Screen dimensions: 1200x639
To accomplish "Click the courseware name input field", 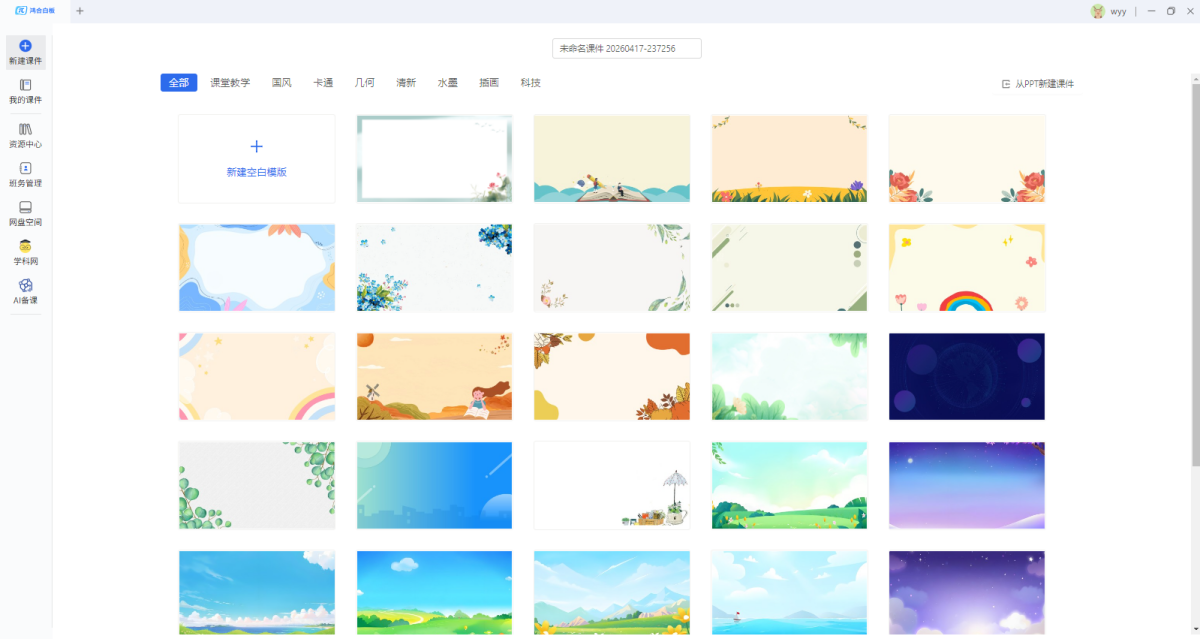I will click(x=627, y=48).
